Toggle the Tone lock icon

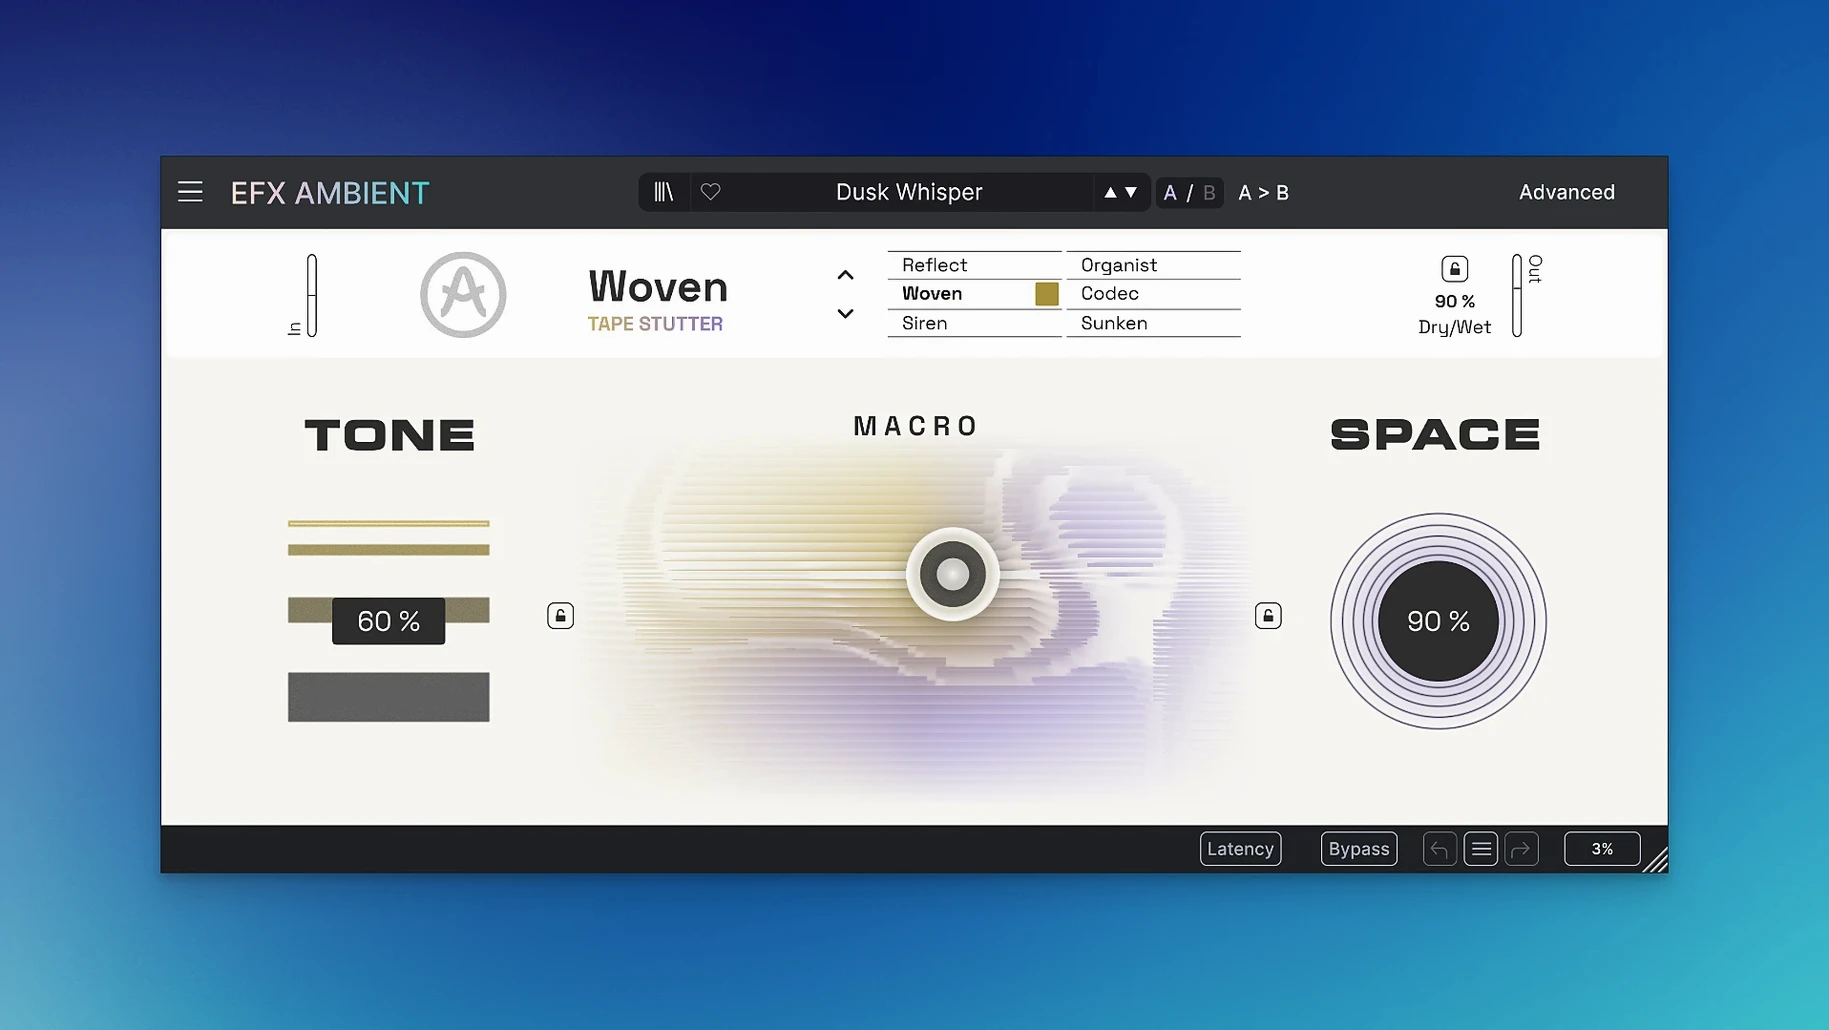pyautogui.click(x=560, y=615)
